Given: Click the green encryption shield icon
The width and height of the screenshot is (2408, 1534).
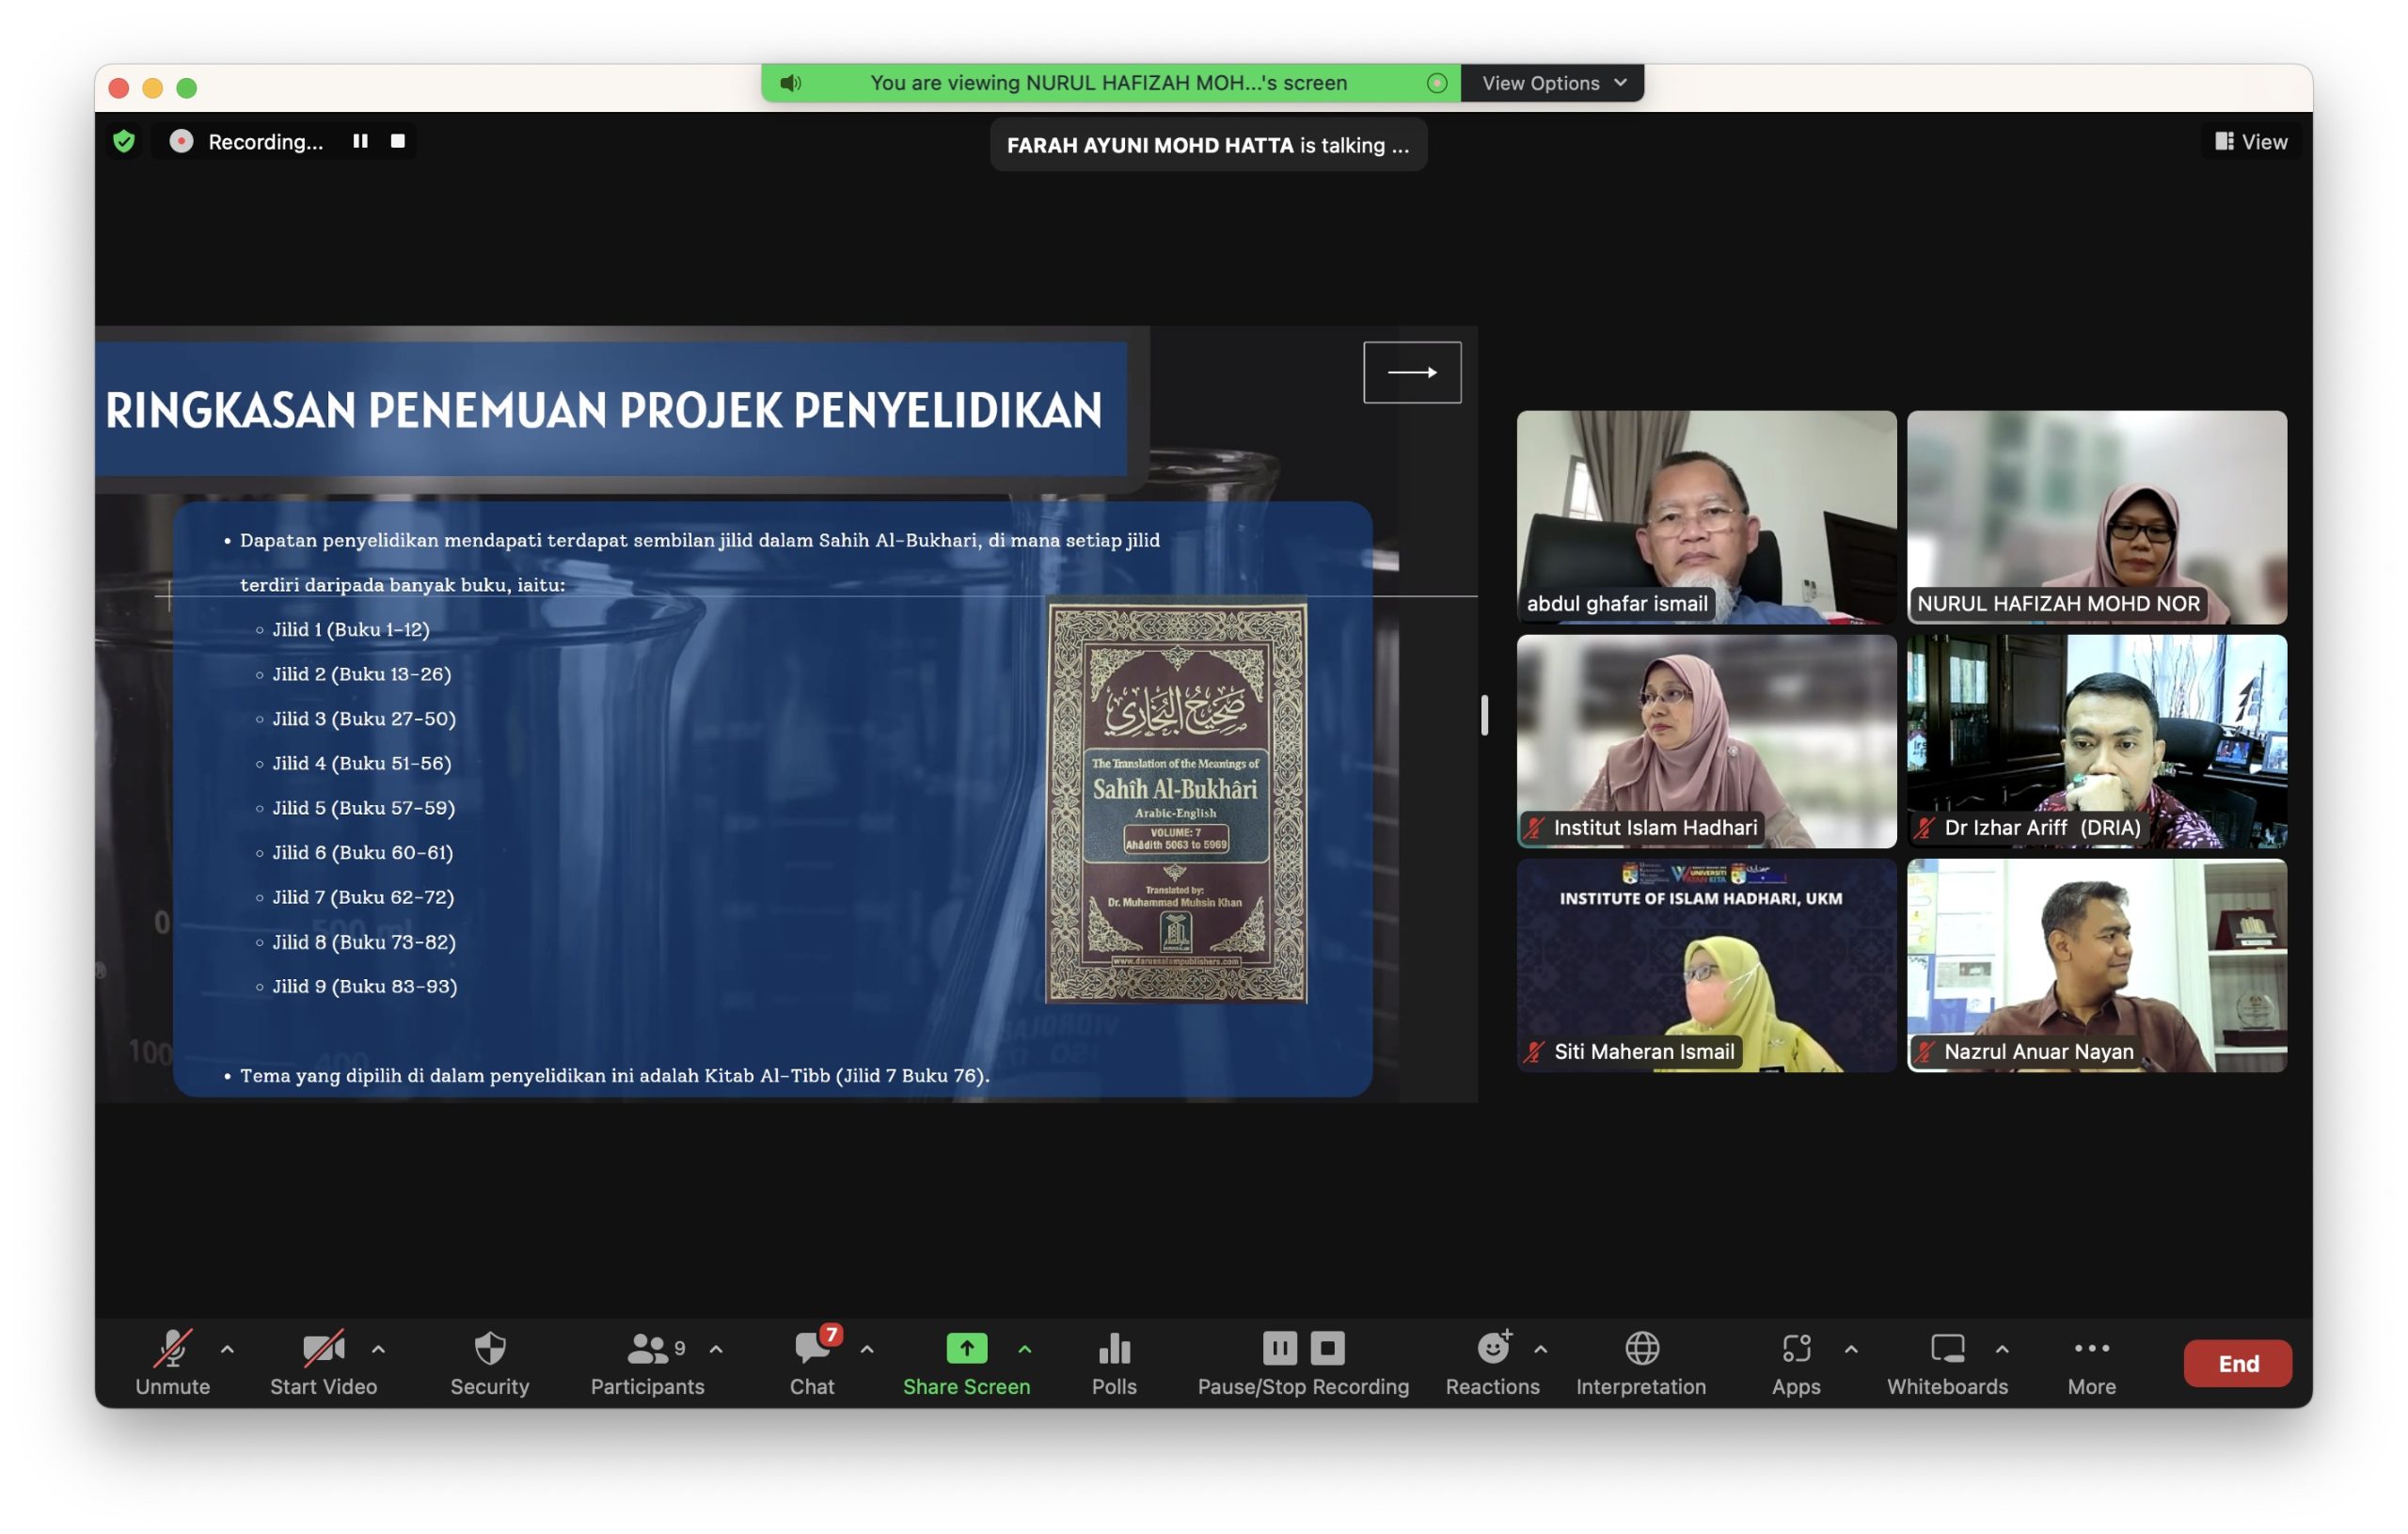Looking at the screenshot, I should coord(124,141).
